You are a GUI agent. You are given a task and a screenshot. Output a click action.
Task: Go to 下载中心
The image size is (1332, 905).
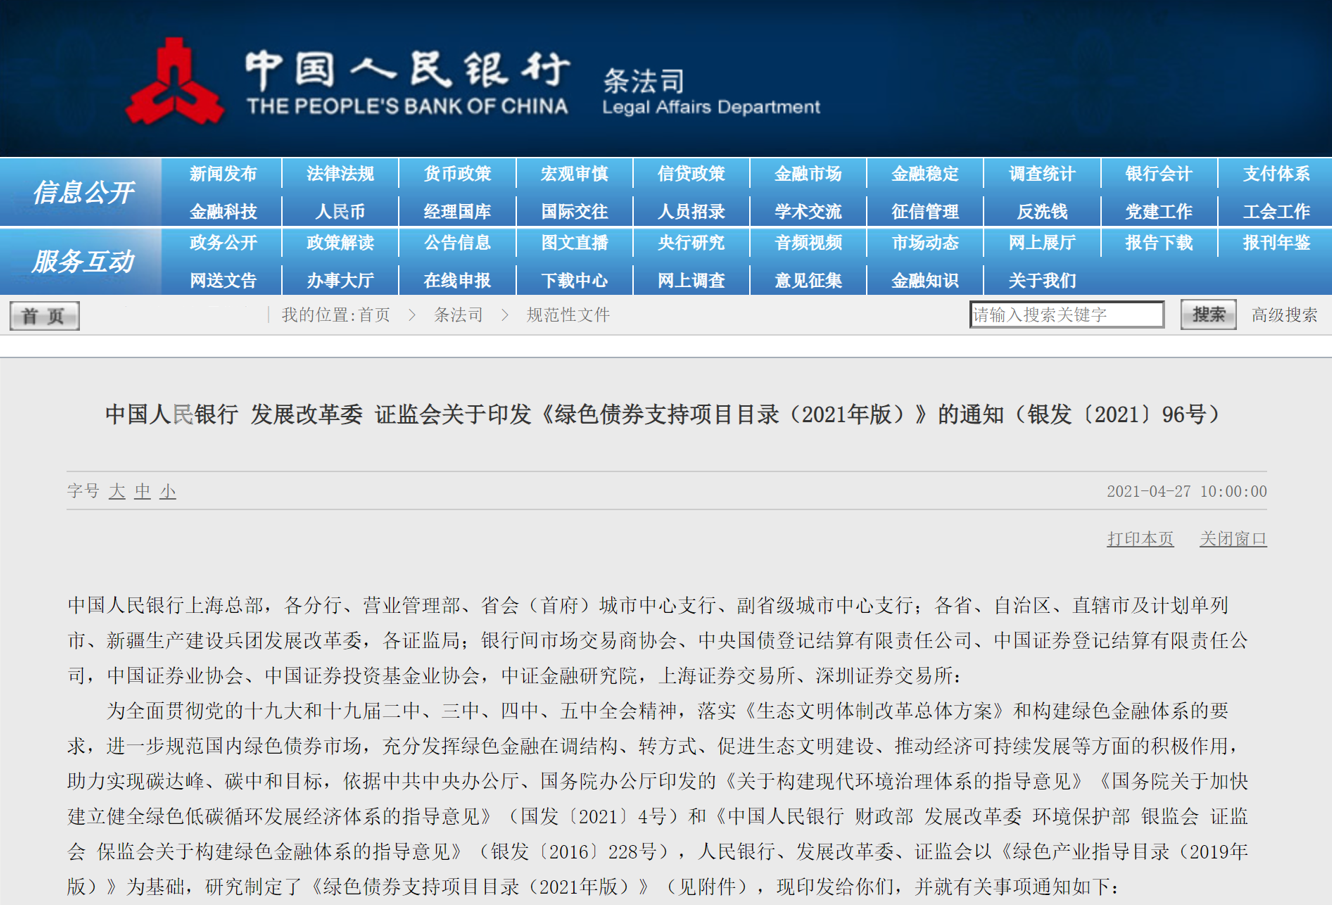click(574, 281)
